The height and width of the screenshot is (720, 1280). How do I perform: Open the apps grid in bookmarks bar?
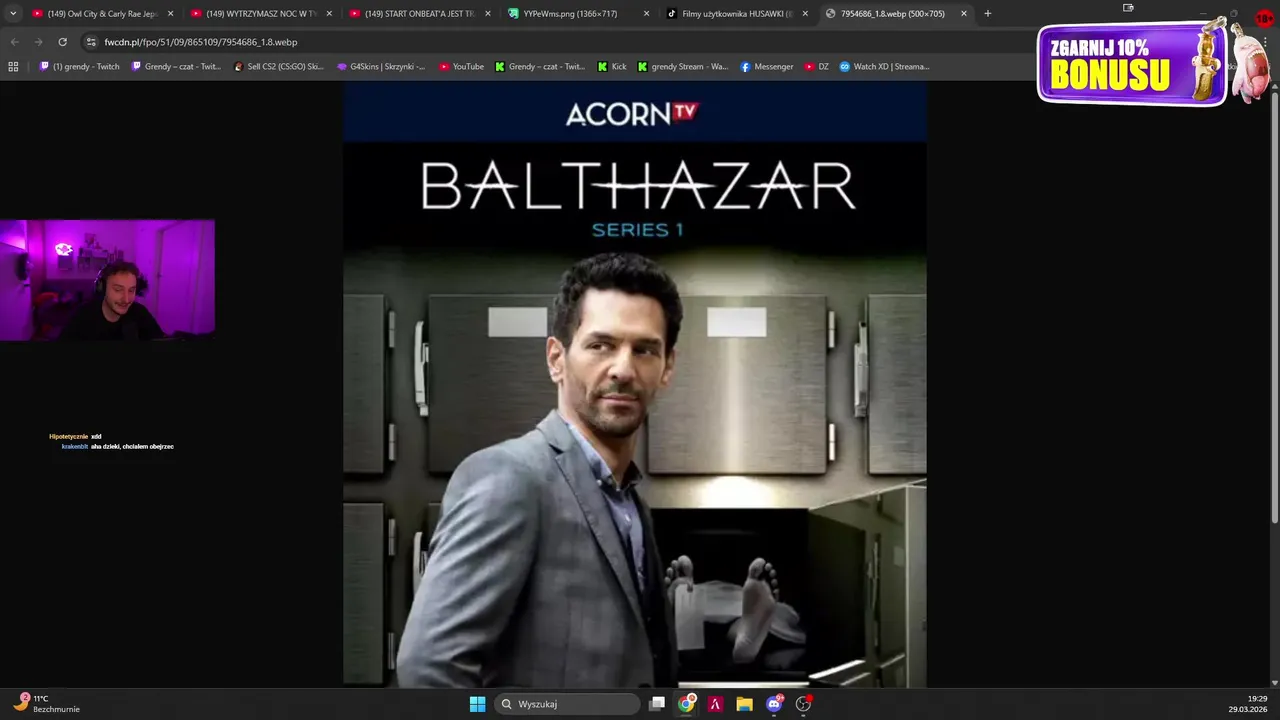tap(13, 67)
